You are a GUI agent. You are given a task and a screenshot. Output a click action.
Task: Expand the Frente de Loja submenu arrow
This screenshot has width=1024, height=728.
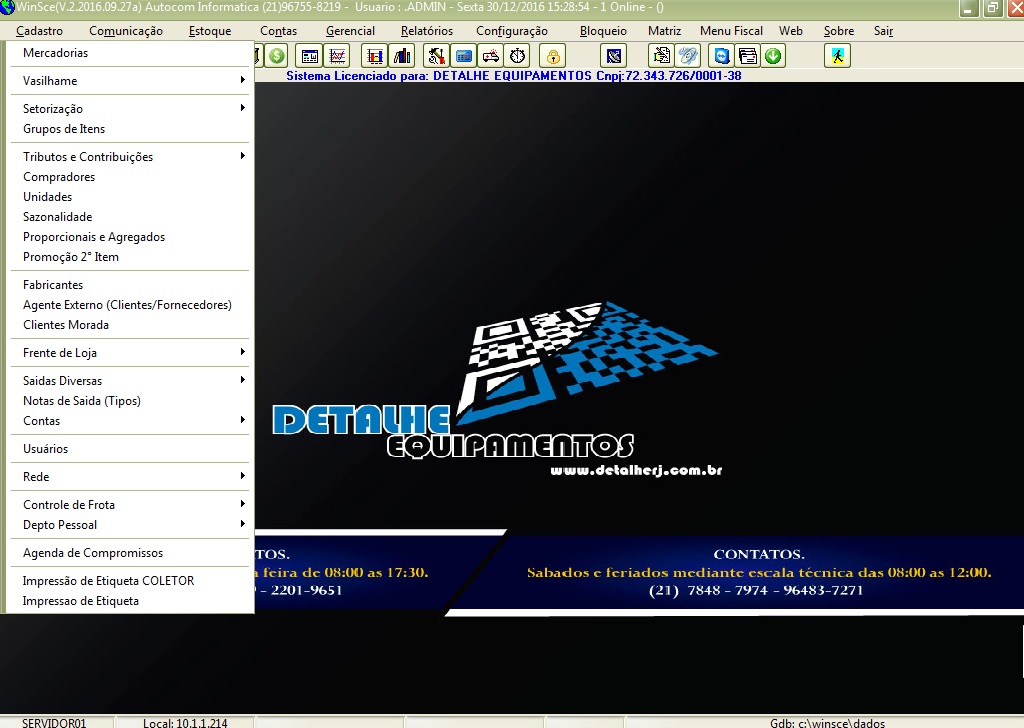pyautogui.click(x=242, y=352)
